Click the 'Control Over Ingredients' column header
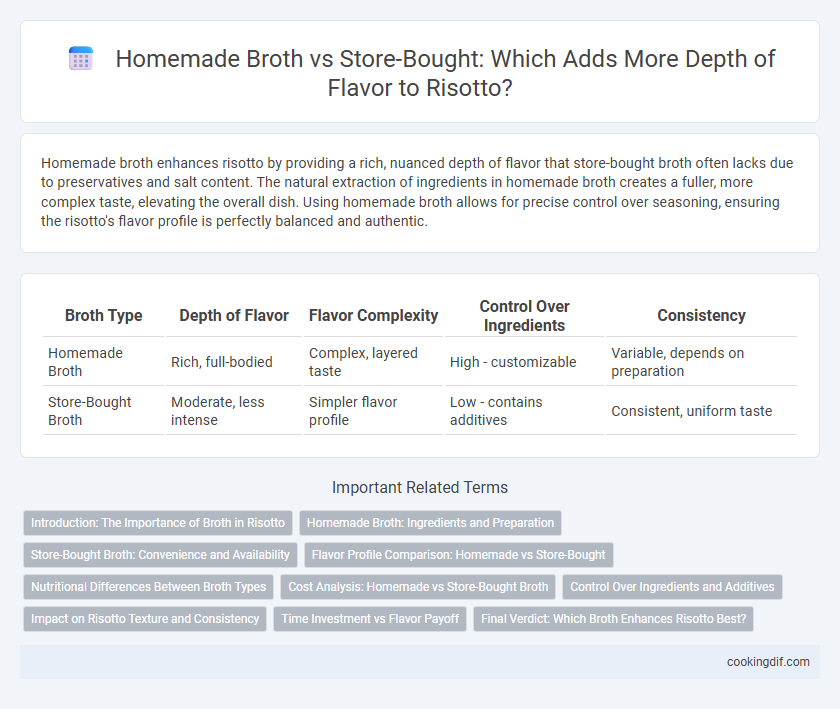Image resolution: width=840 pixels, height=709 pixels. tap(524, 316)
